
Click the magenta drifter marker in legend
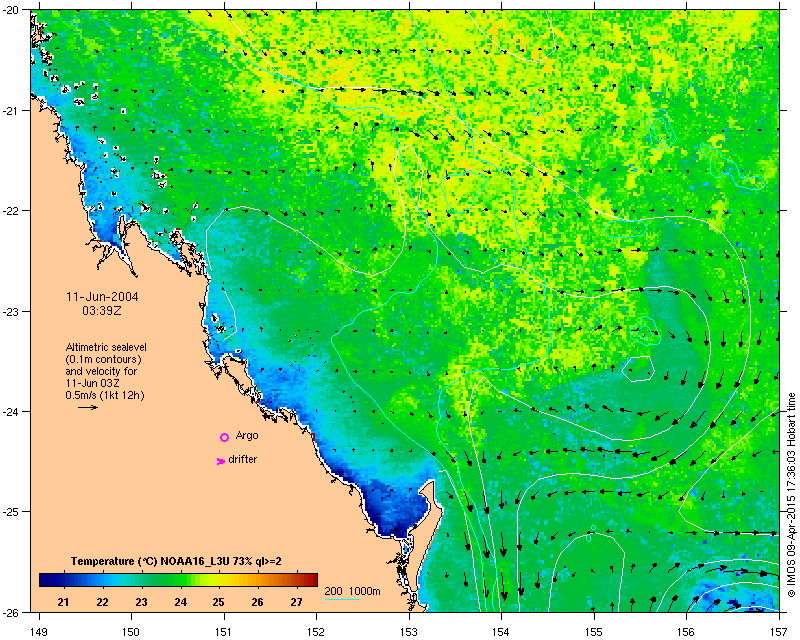(221, 461)
